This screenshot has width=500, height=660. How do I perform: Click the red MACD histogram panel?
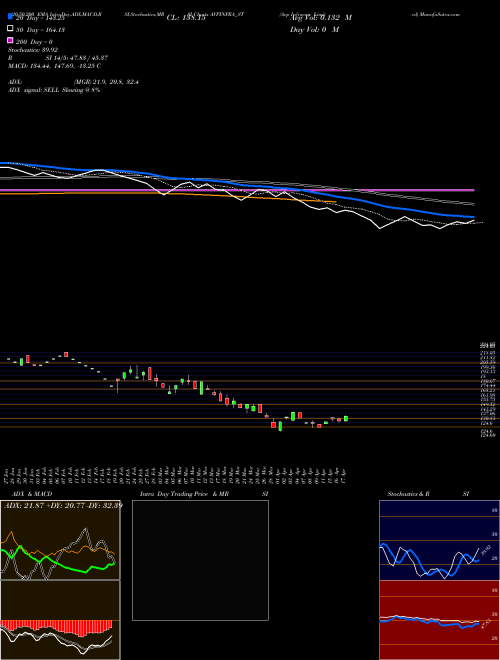(60, 620)
